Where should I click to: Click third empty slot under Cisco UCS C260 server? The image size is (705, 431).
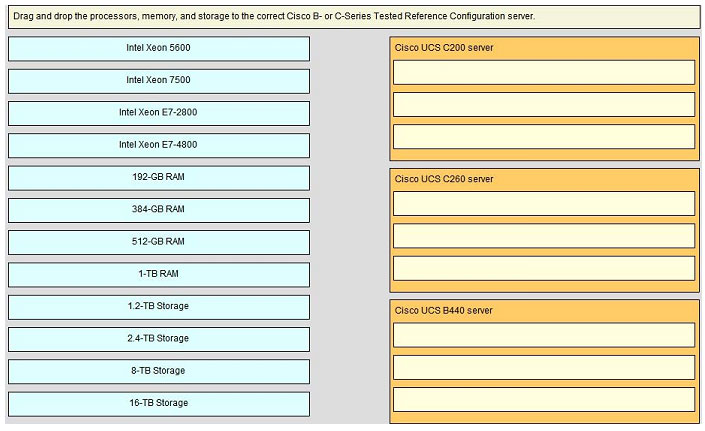pos(544,268)
